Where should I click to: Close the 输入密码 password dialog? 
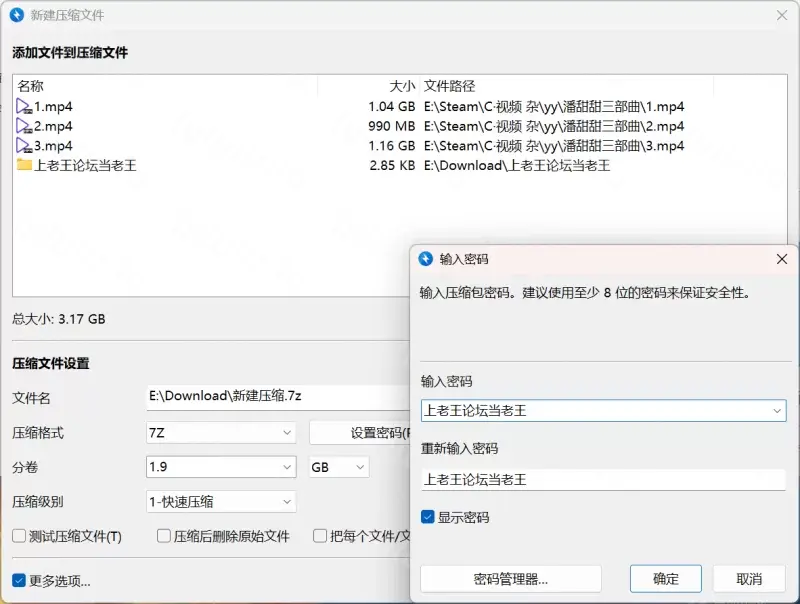click(782, 259)
